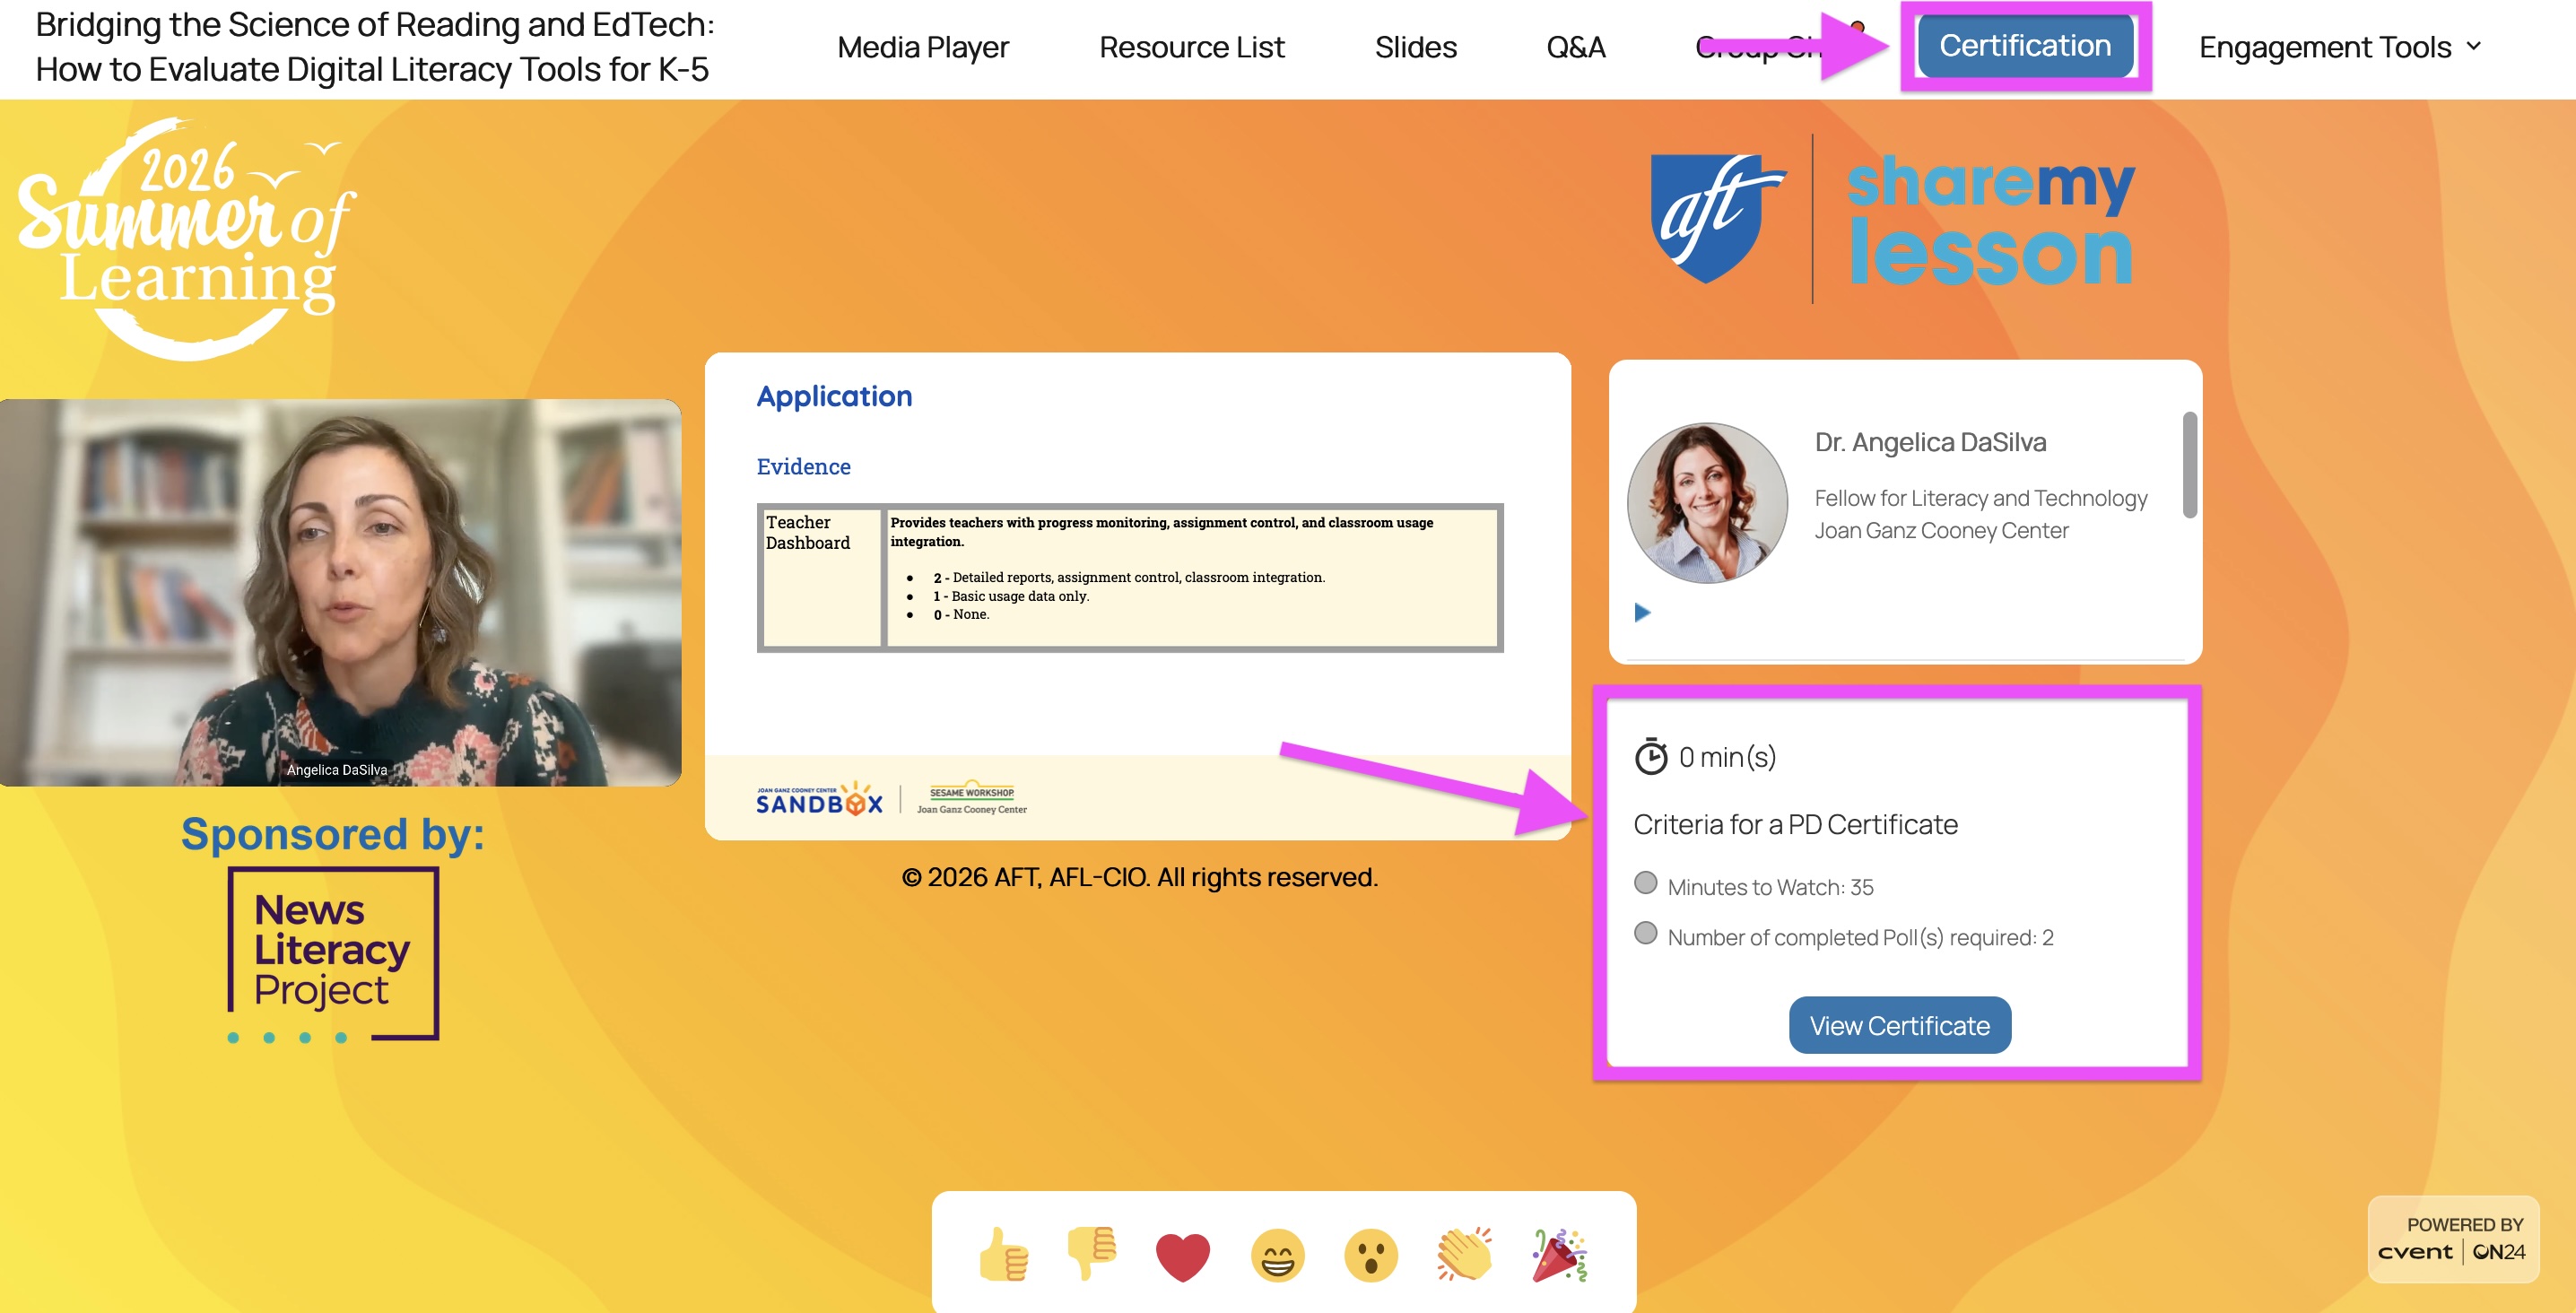2576x1313 pixels.
Task: Open the Share My Lesson logo
Action: click(1990, 219)
